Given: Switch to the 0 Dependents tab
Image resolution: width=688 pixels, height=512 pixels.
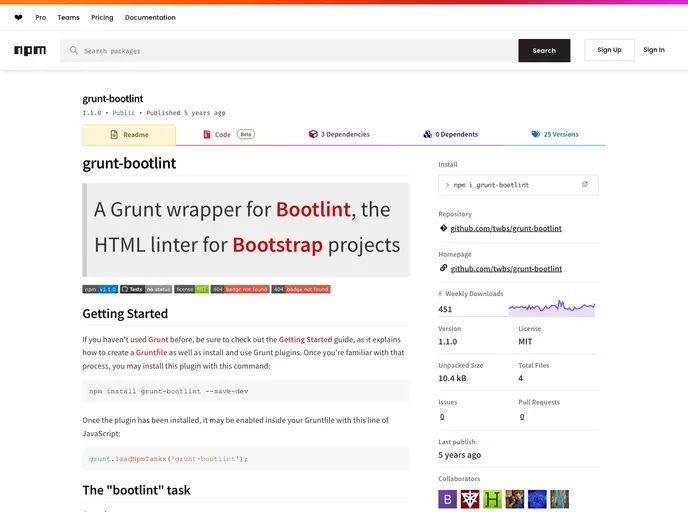Looking at the screenshot, I should 450,134.
